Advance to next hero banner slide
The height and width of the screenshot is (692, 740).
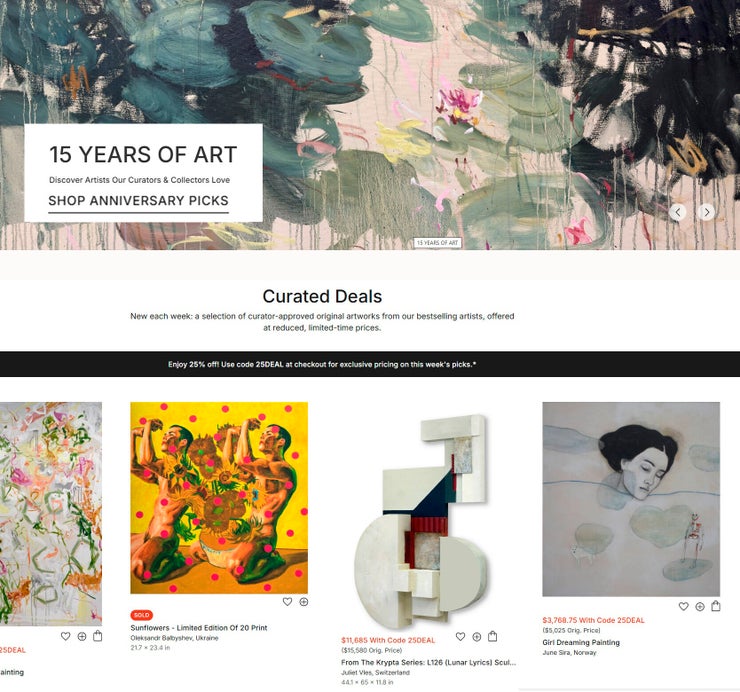(706, 212)
